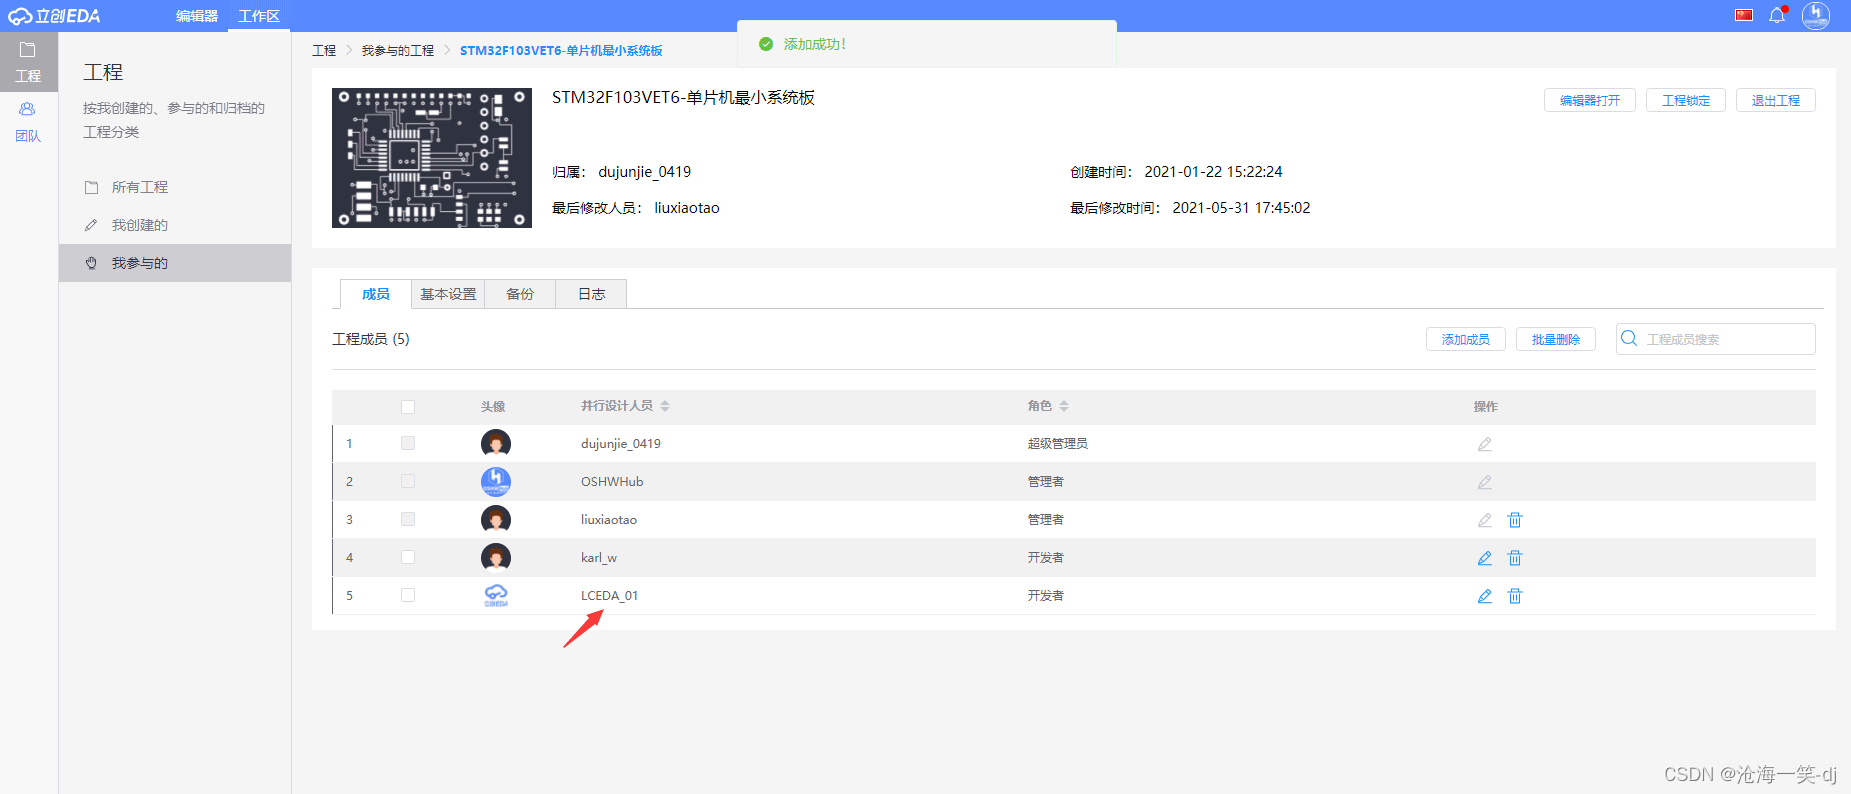Delete member karl_w
Viewport: 1851px width, 794px height.
coord(1515,558)
